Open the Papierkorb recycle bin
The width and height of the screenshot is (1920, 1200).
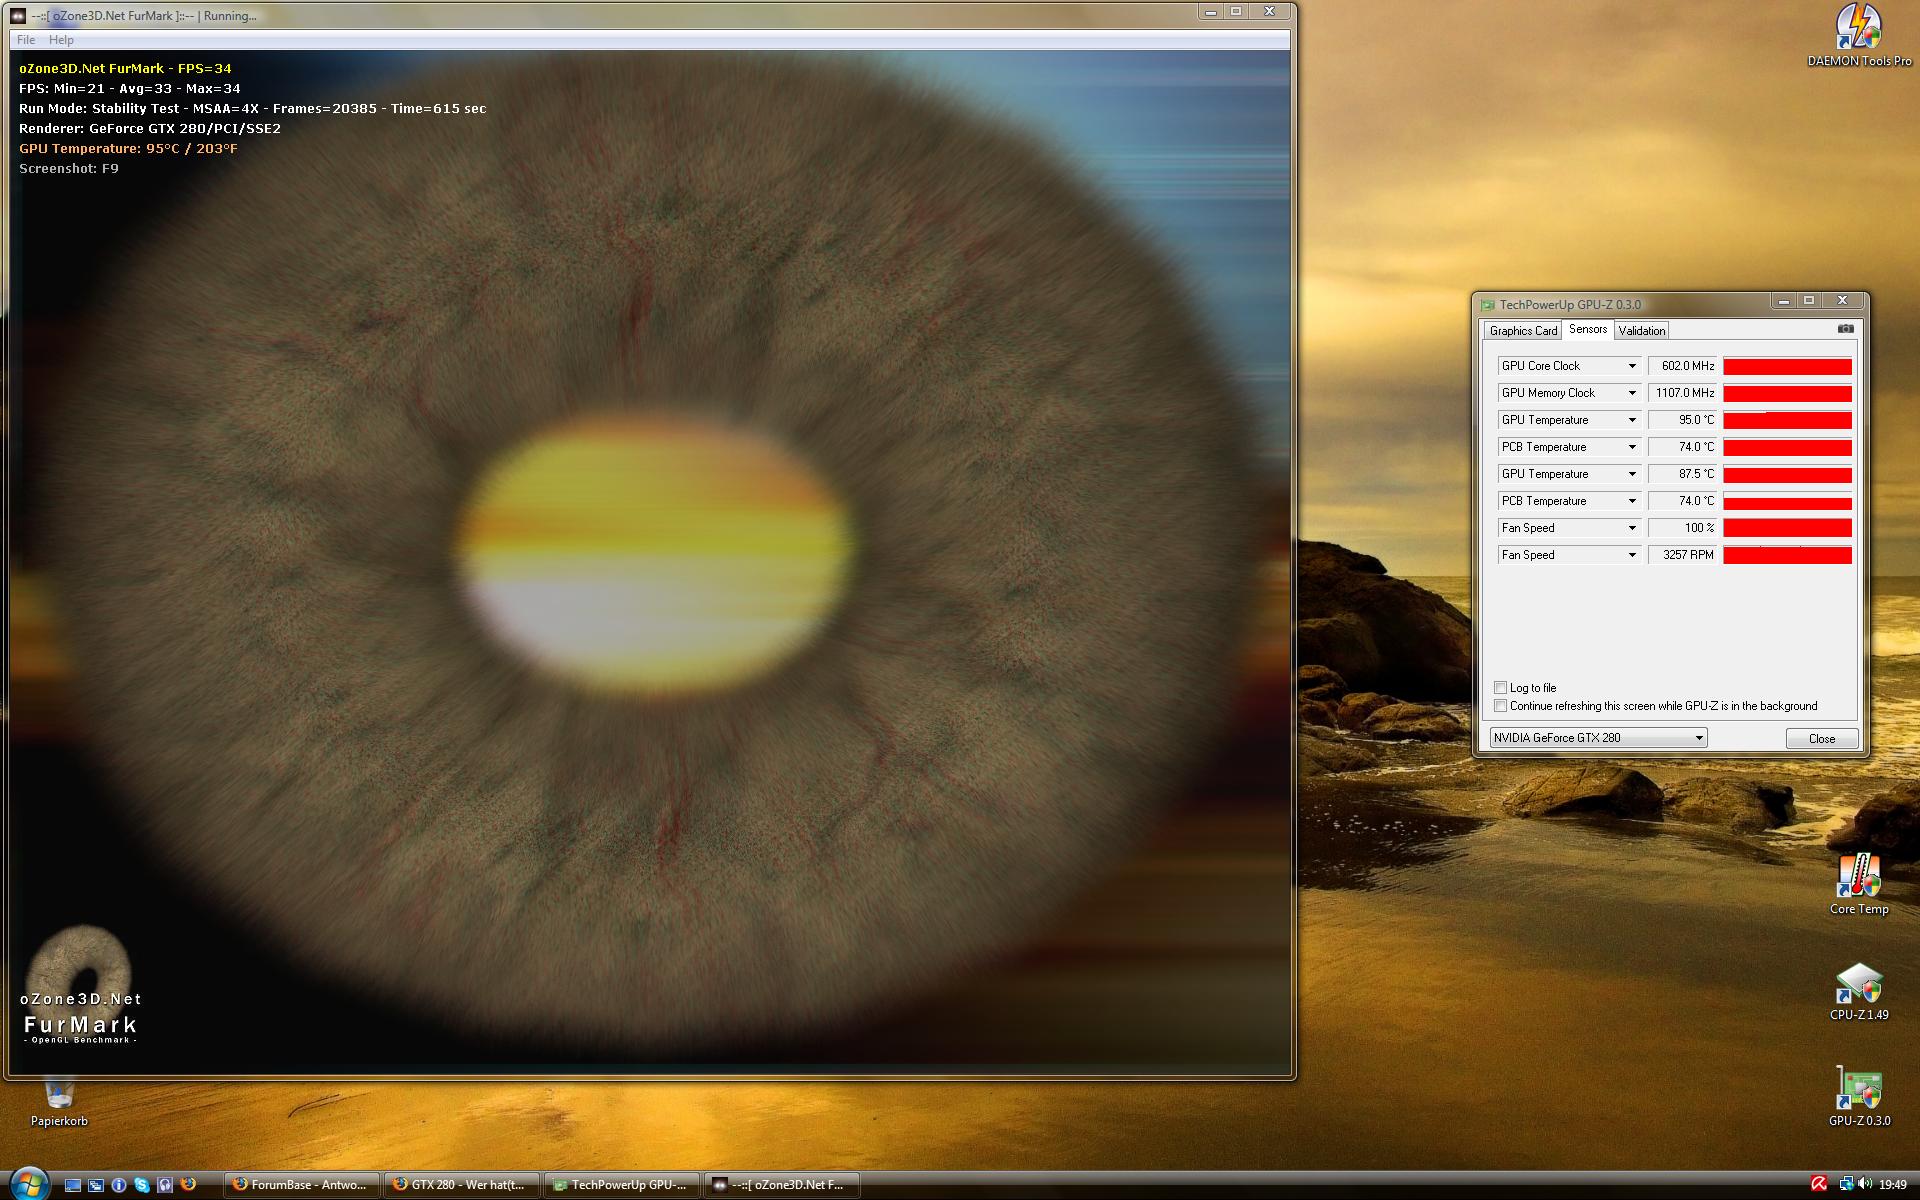58,1095
